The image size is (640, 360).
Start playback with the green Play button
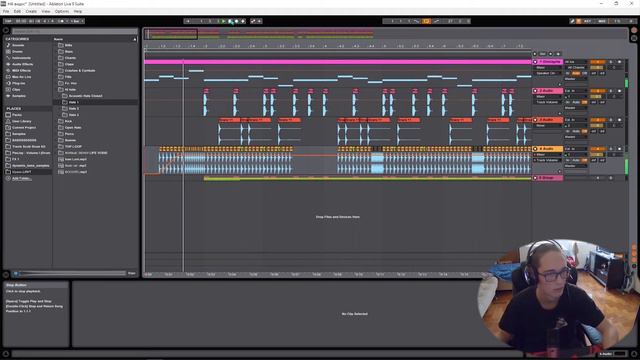point(223,21)
